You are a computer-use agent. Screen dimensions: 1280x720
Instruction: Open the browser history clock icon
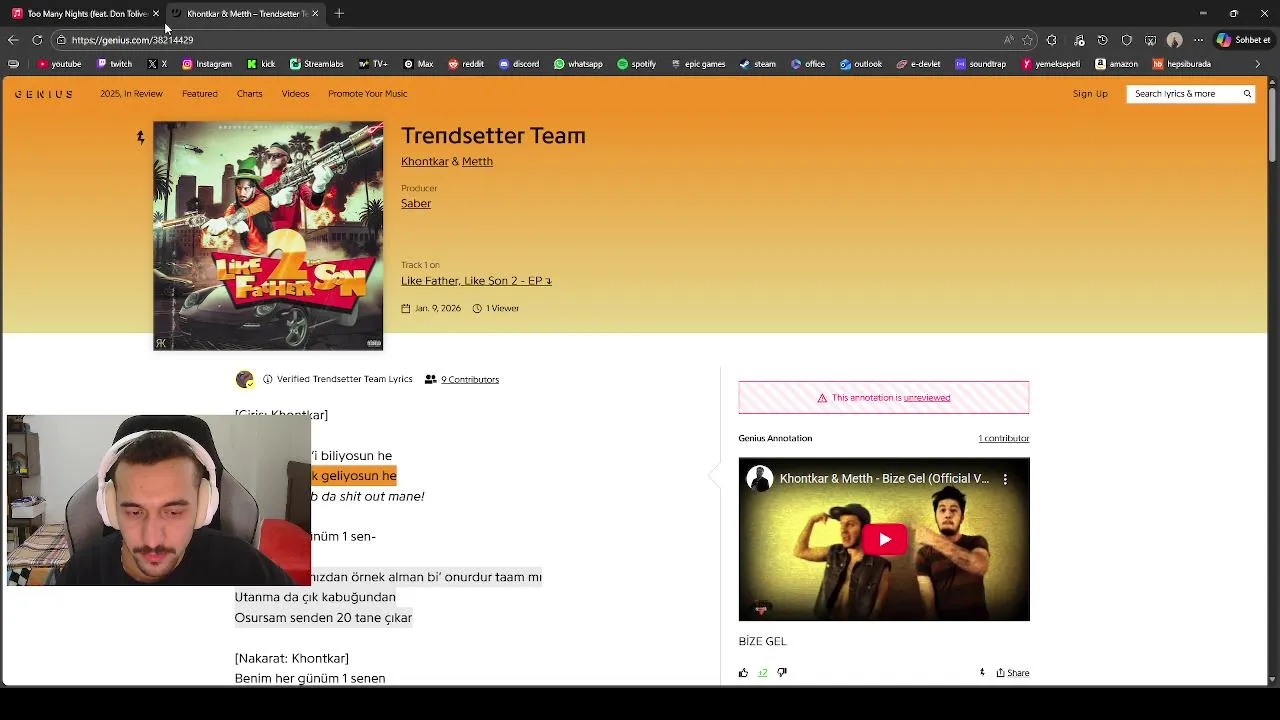(1102, 40)
